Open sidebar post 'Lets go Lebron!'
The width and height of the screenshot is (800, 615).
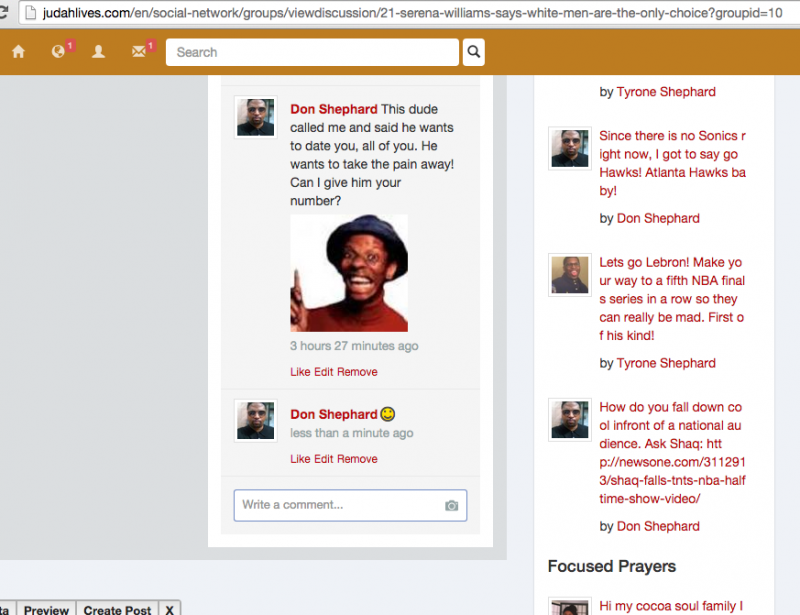coord(672,299)
